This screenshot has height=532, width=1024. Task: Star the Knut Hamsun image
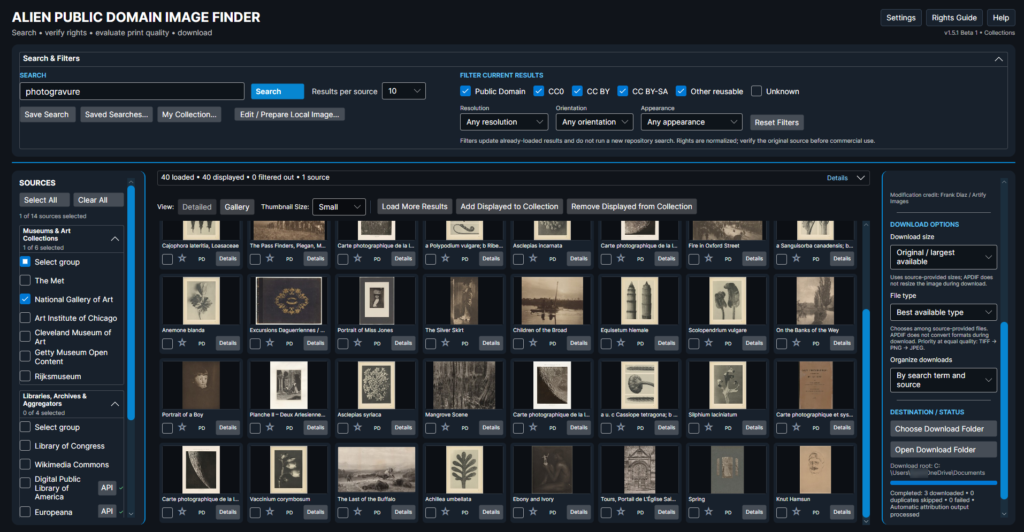point(796,512)
